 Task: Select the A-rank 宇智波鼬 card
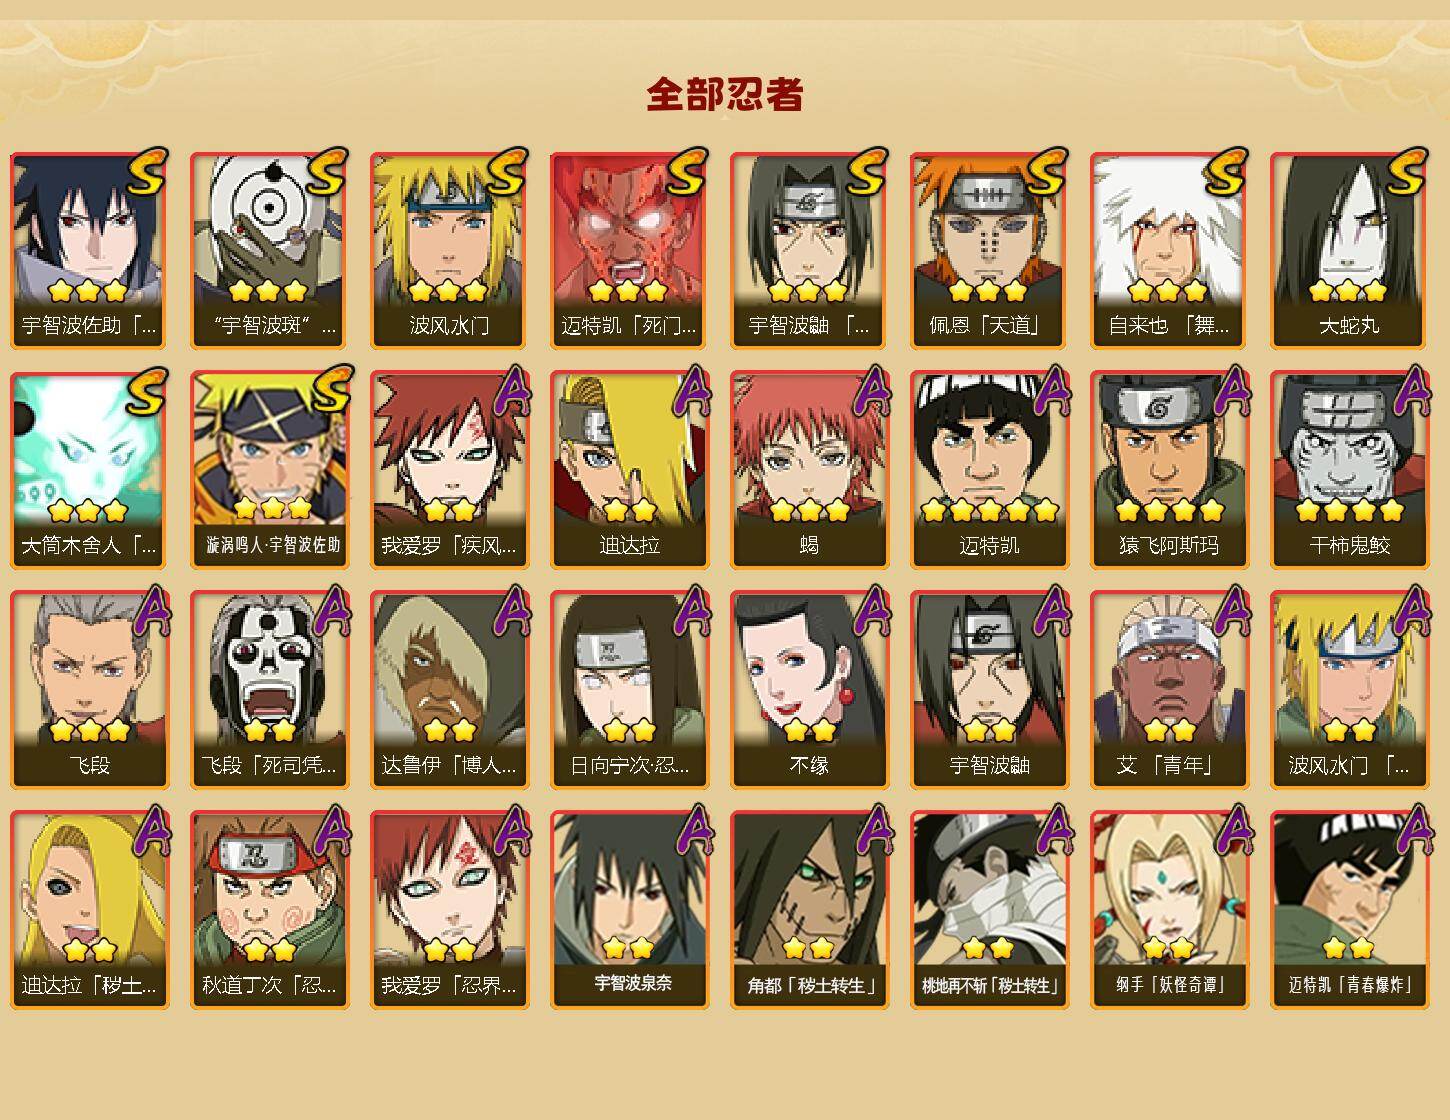[989, 690]
